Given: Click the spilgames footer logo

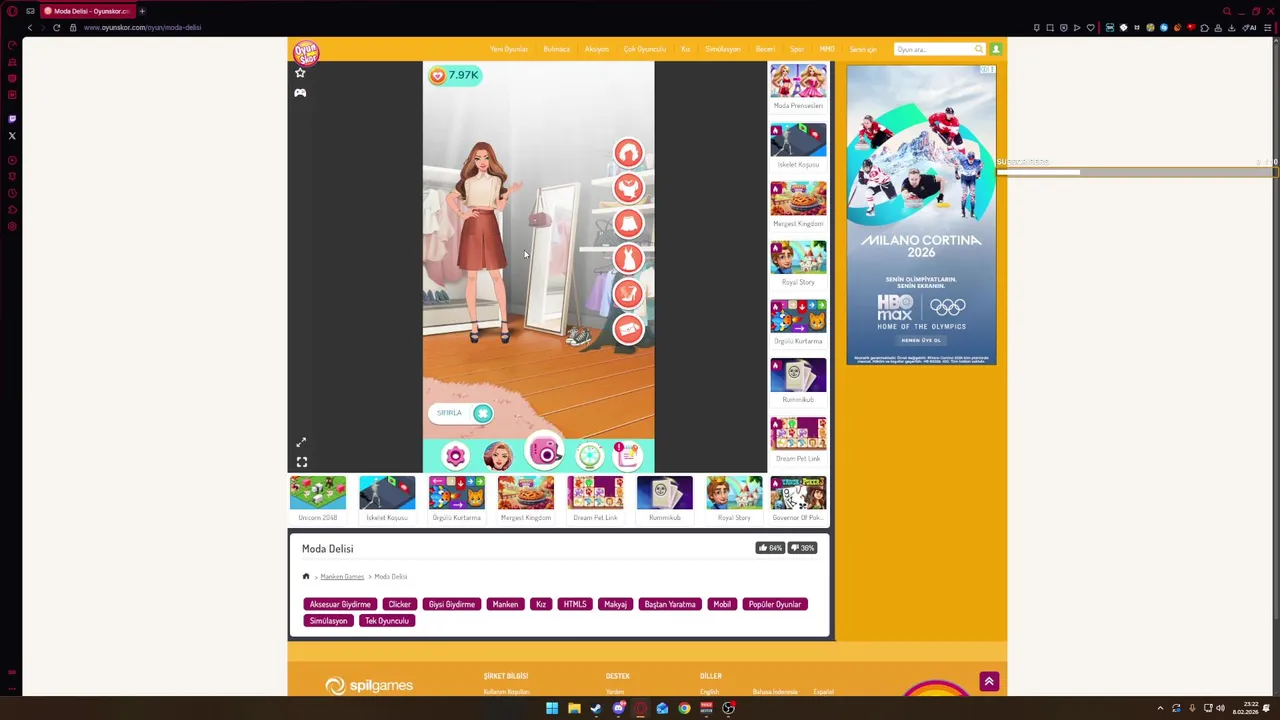Looking at the screenshot, I should click(369, 686).
